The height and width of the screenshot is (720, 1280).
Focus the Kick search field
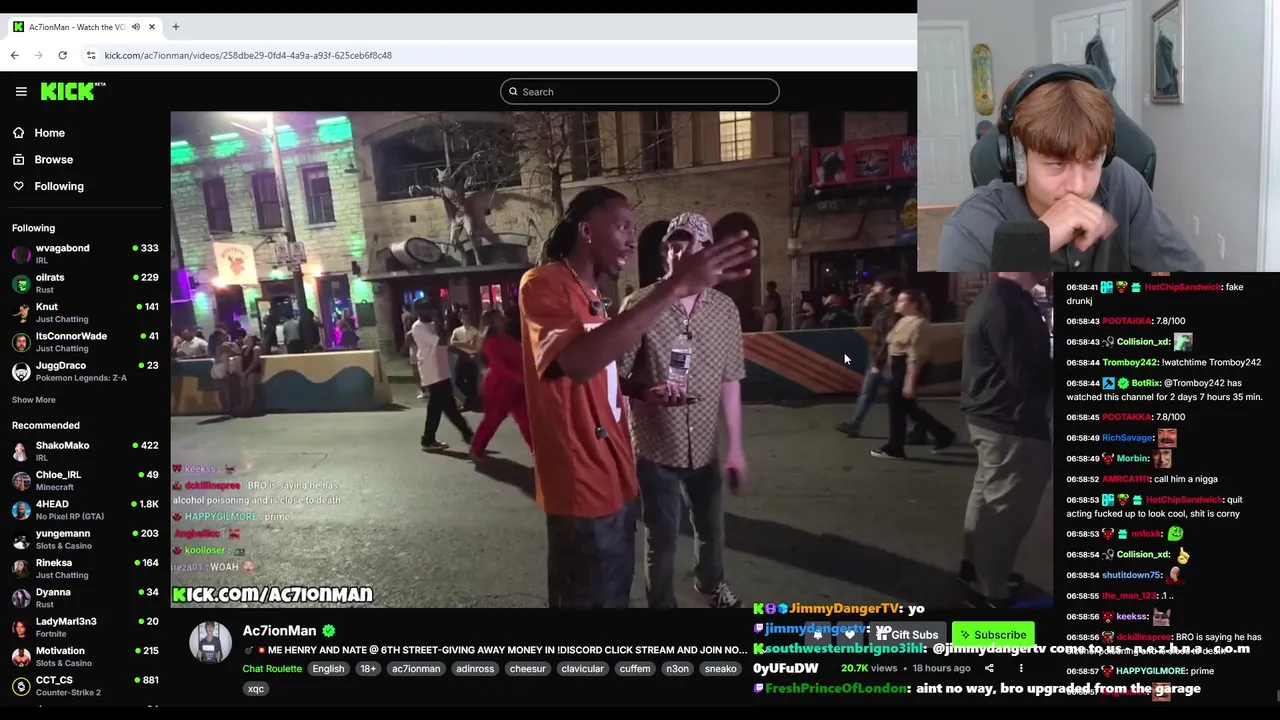click(639, 91)
